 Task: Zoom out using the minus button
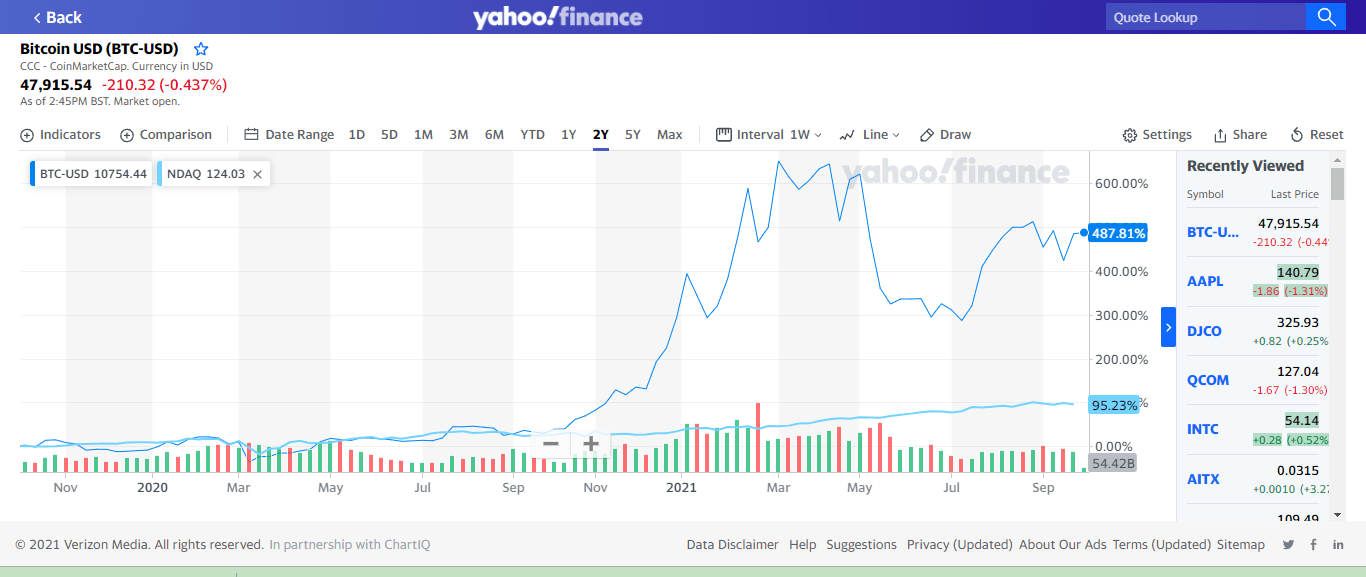coord(550,444)
